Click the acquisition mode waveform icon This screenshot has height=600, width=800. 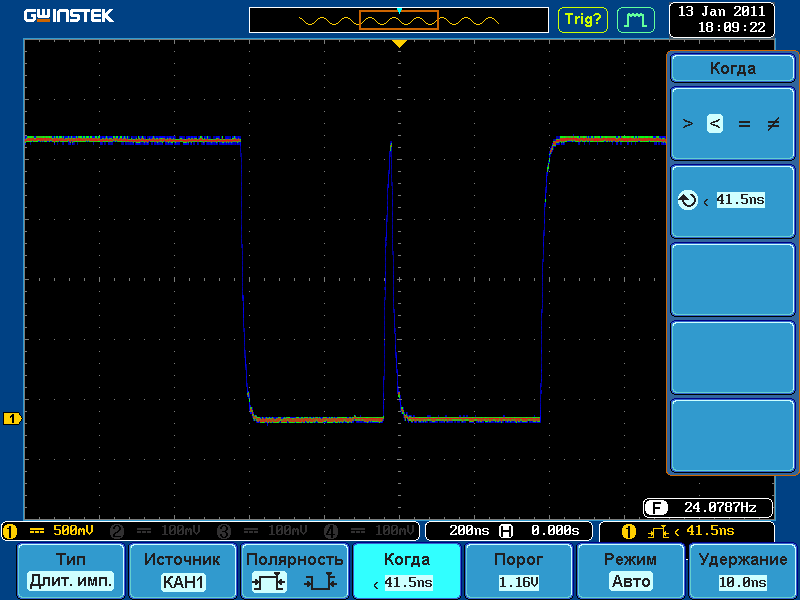coord(634,19)
